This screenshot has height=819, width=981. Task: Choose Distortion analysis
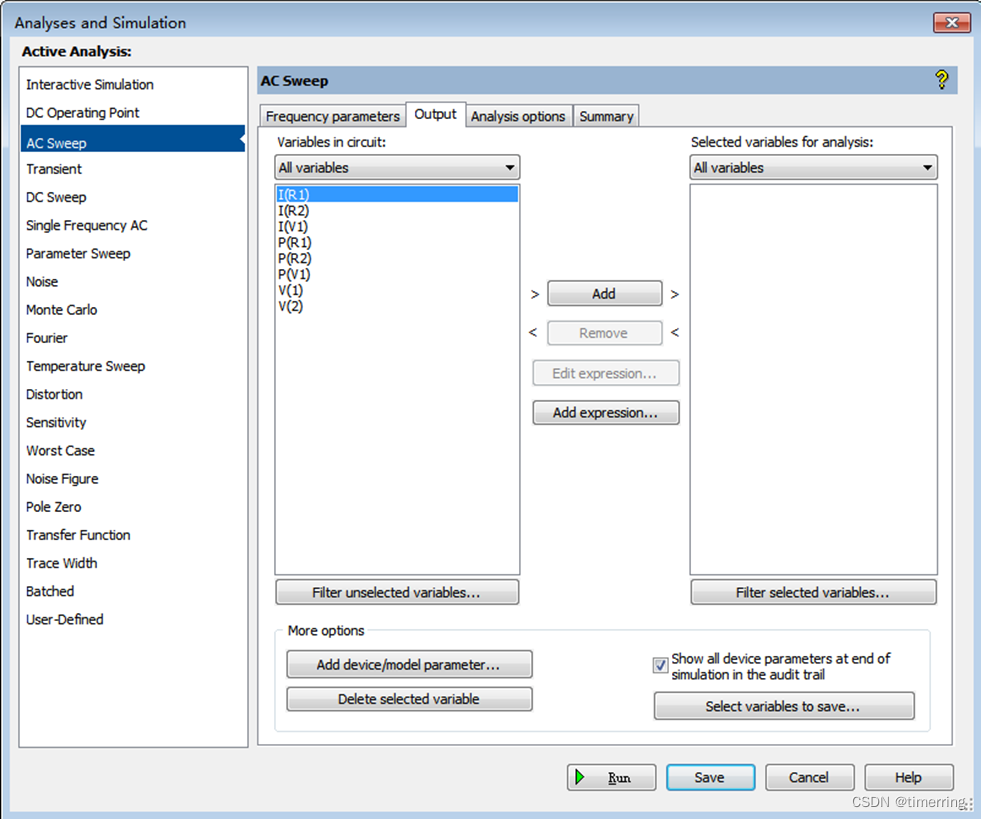coord(54,394)
